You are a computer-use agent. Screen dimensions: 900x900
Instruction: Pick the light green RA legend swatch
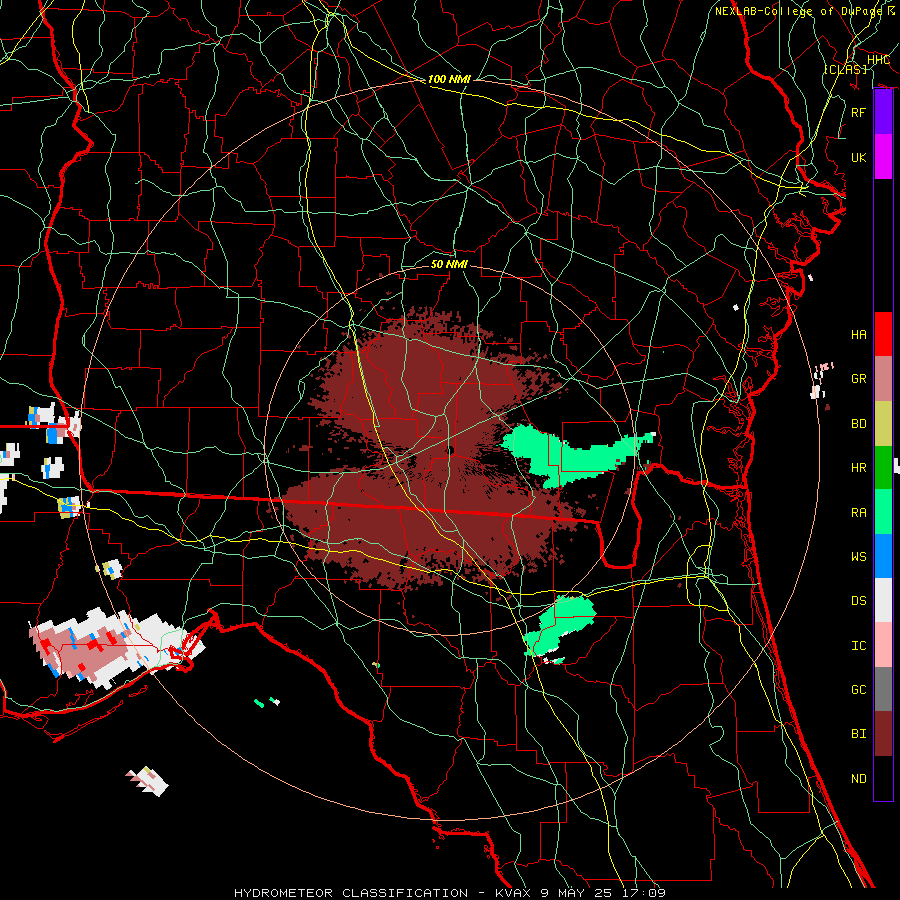[883, 512]
